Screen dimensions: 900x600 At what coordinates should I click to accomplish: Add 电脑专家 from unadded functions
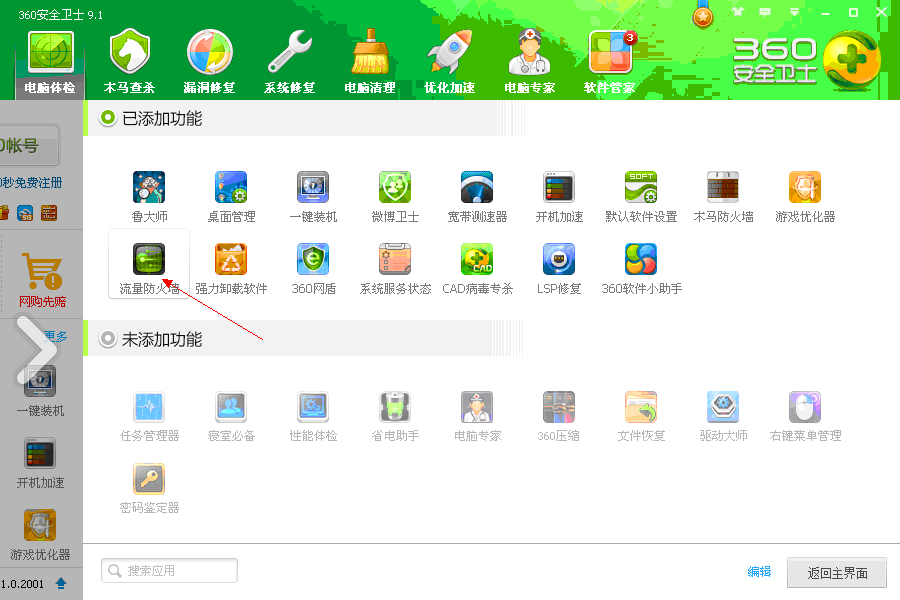point(477,416)
